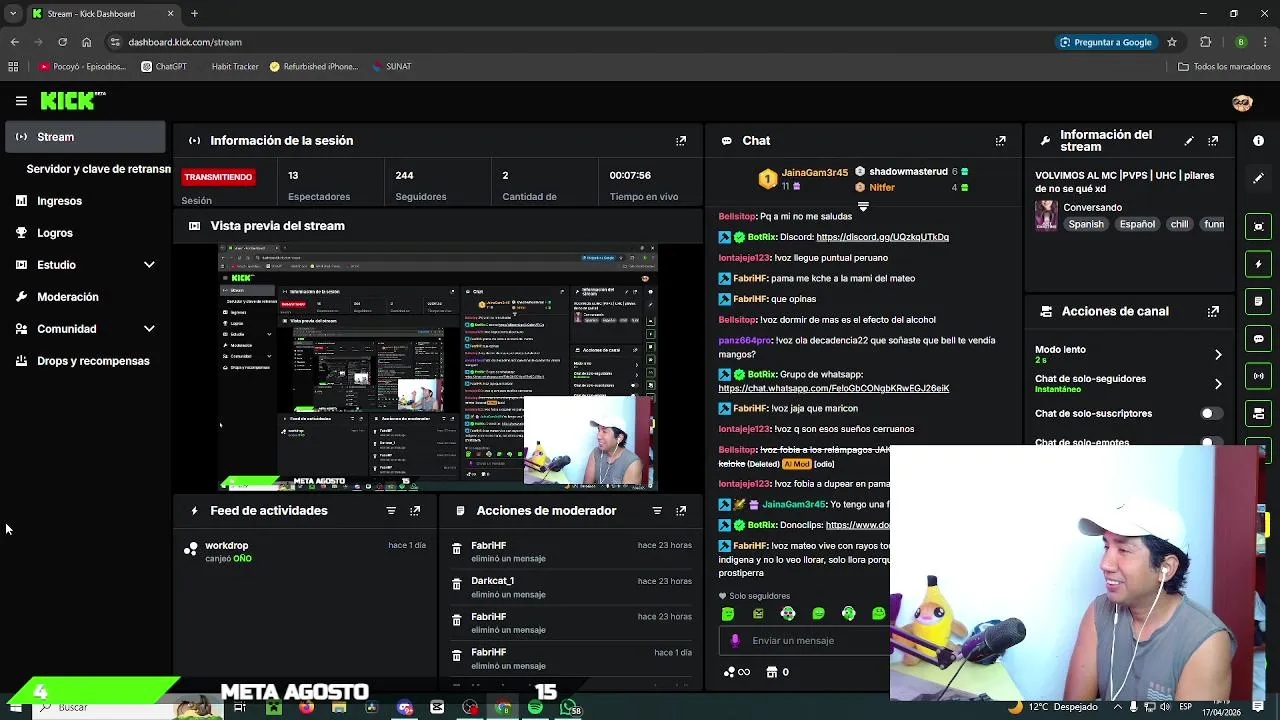Screen dimensions: 1280x720
Task: Select Stream in the sidebar
Action: point(85,137)
